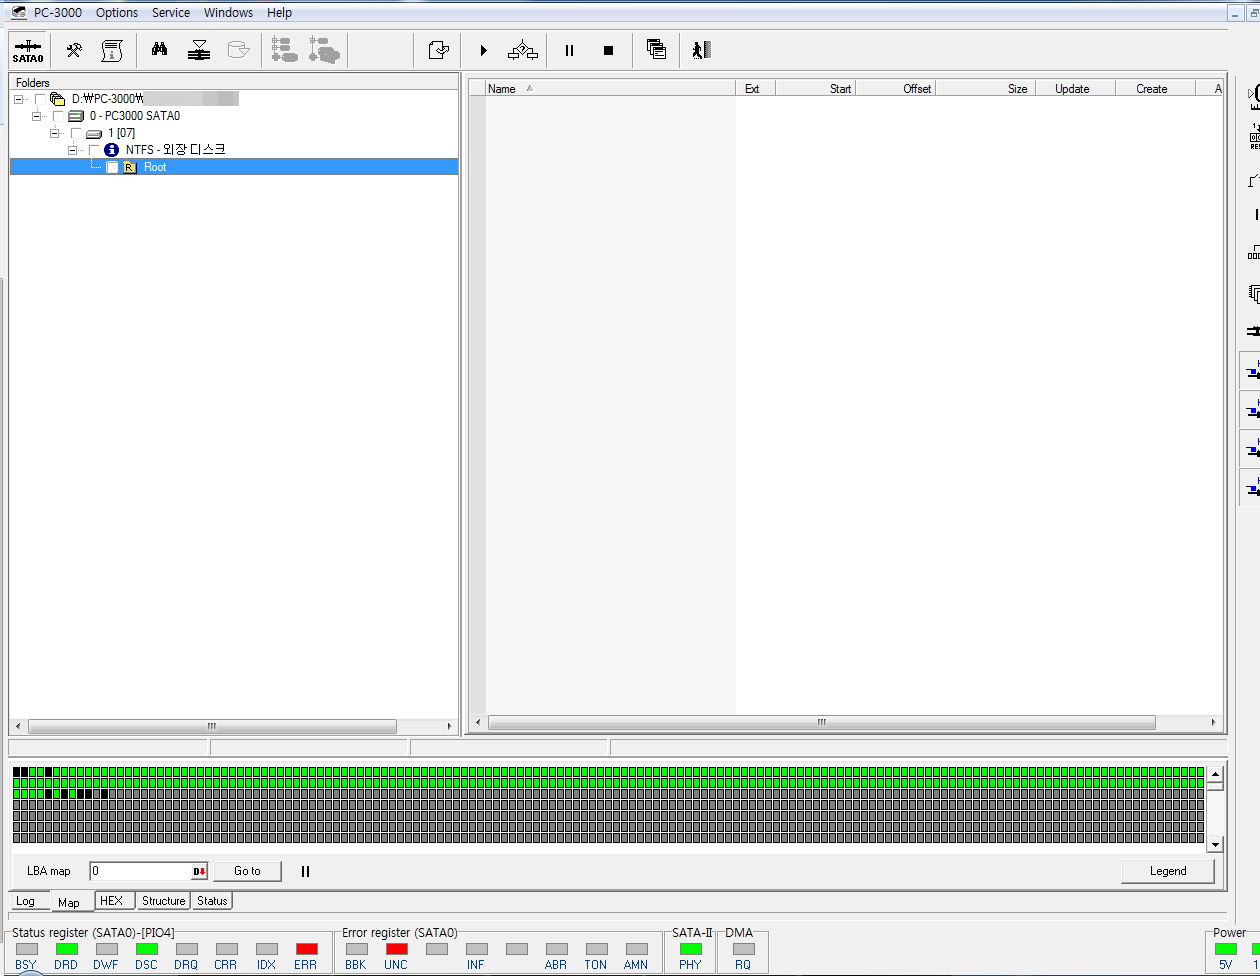1260x976 pixels.
Task: Collapse the 1 [07] partition node
Action: (x=55, y=133)
